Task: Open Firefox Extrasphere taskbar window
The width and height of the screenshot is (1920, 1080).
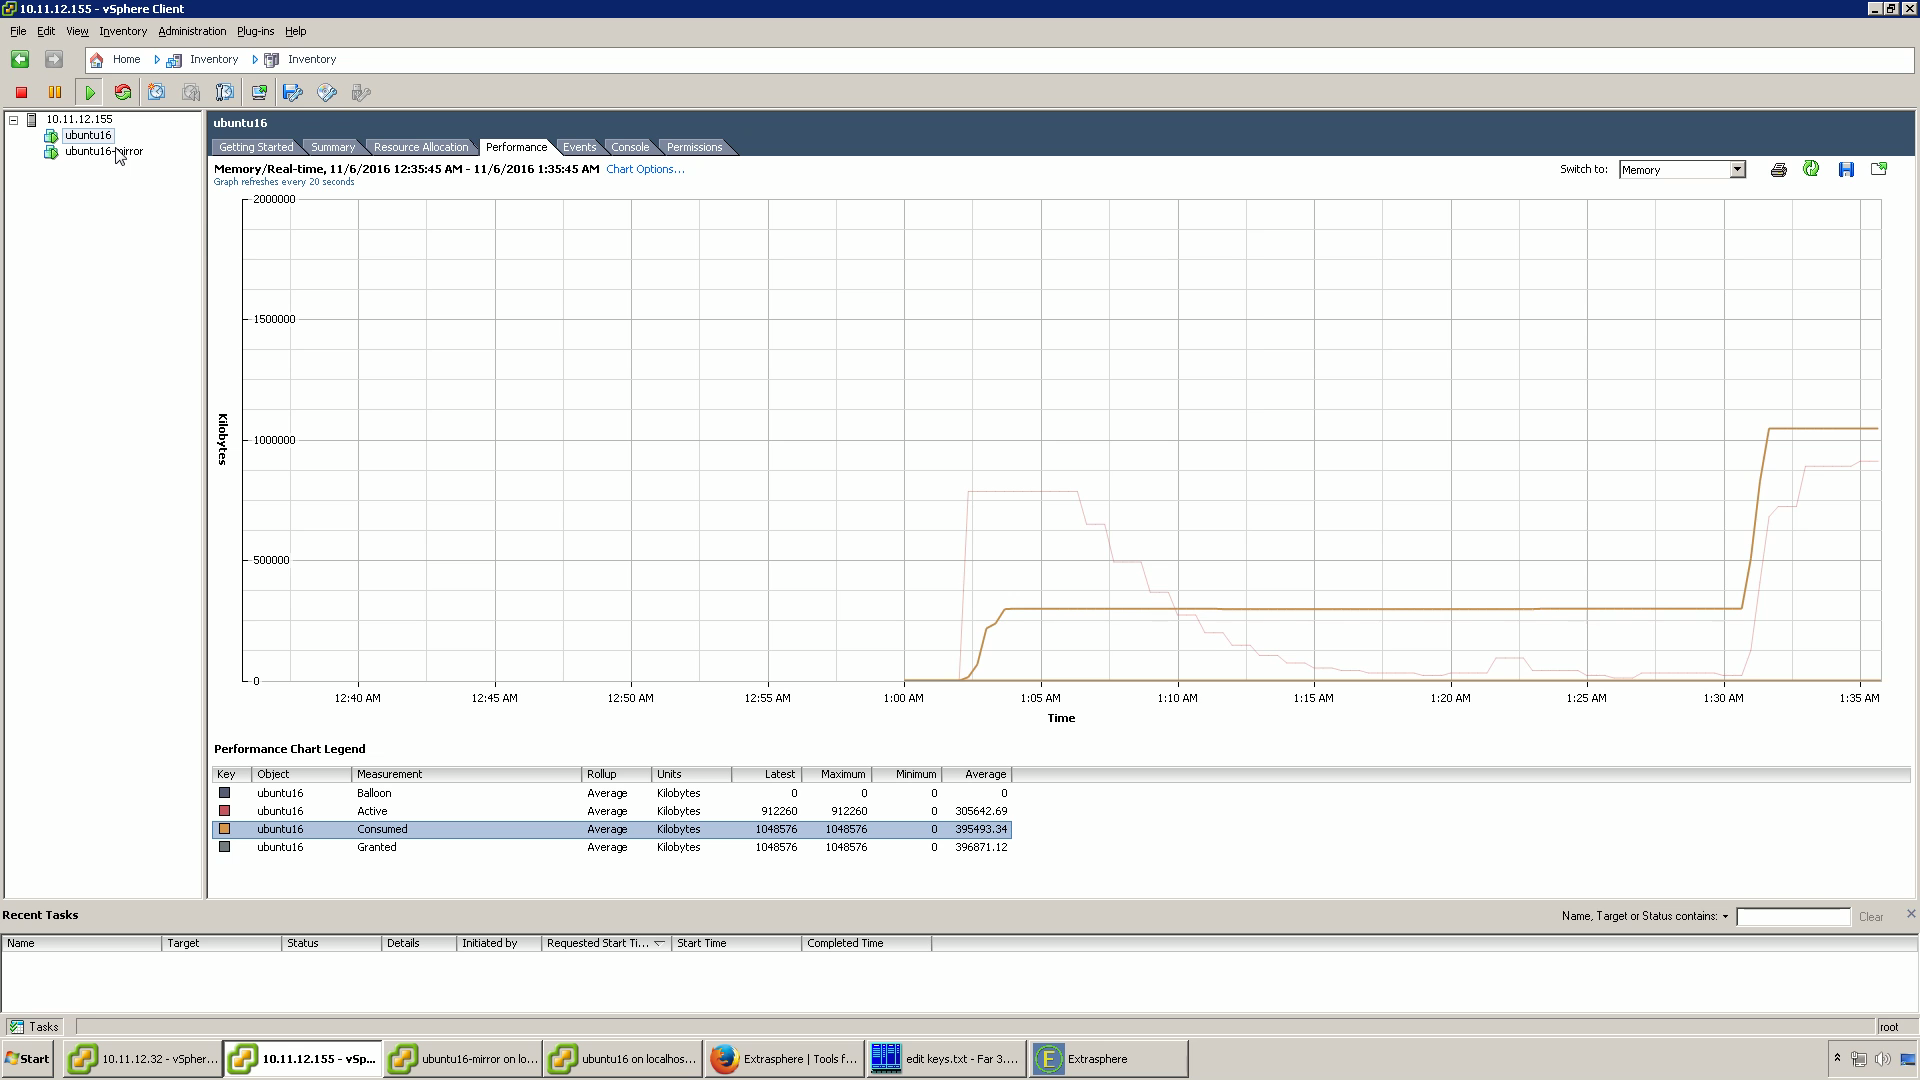Action: tap(785, 1059)
